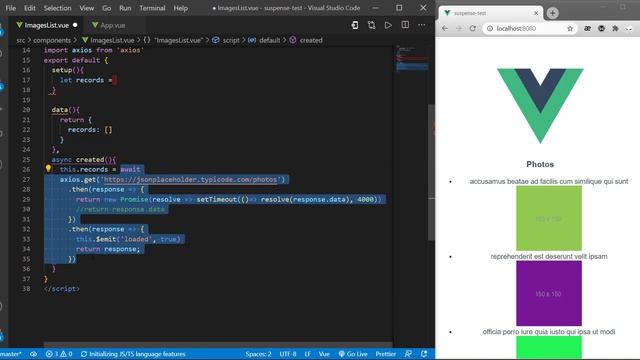This screenshot has width=640, height=360.
Task: Click the purple 150 x 150 photo thumbnail
Action: (x=549, y=293)
